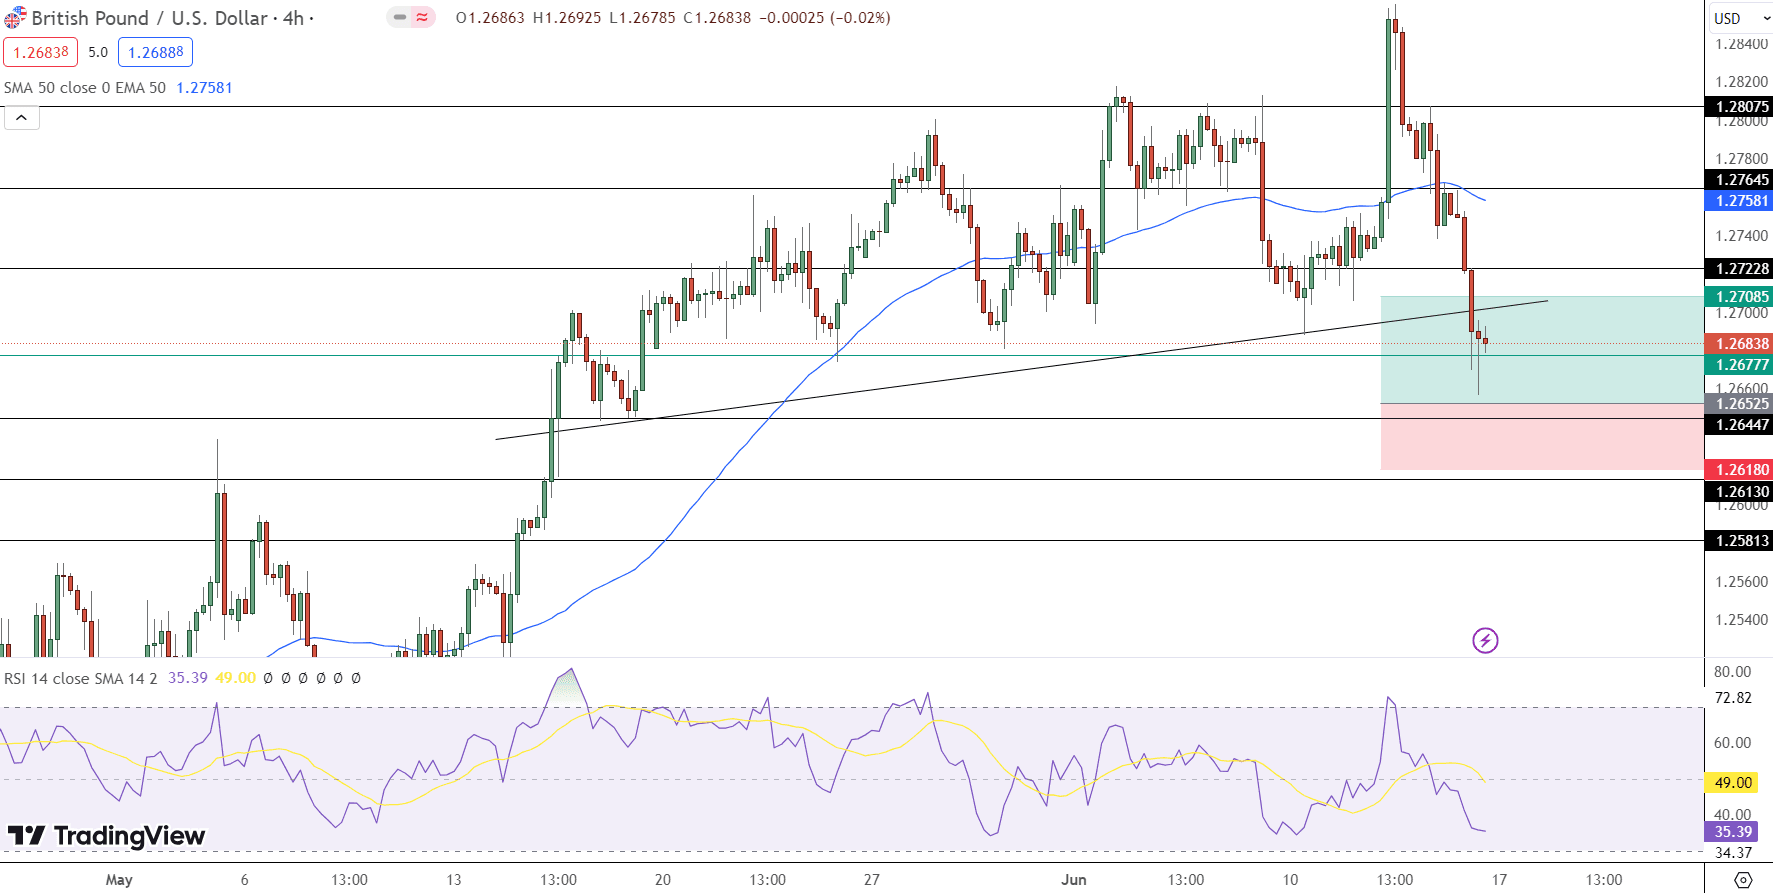Click the red sell price 1.26838 button
1773x893 pixels.
pyautogui.click(x=40, y=52)
